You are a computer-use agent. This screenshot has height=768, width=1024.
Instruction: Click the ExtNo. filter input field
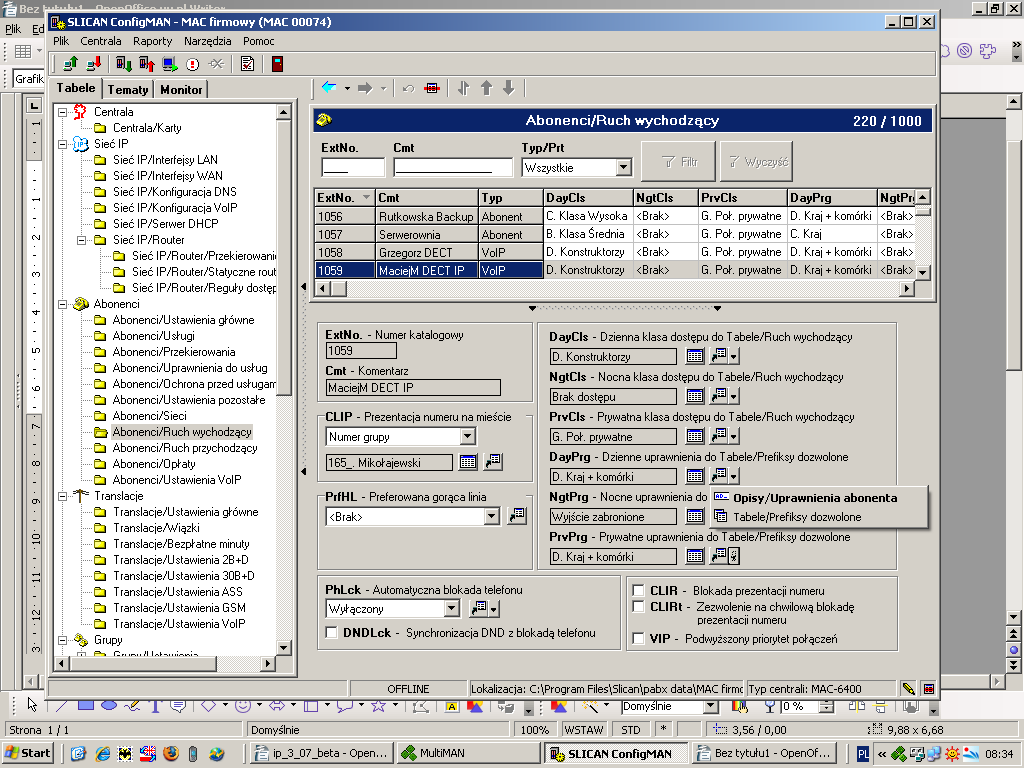pyautogui.click(x=353, y=168)
